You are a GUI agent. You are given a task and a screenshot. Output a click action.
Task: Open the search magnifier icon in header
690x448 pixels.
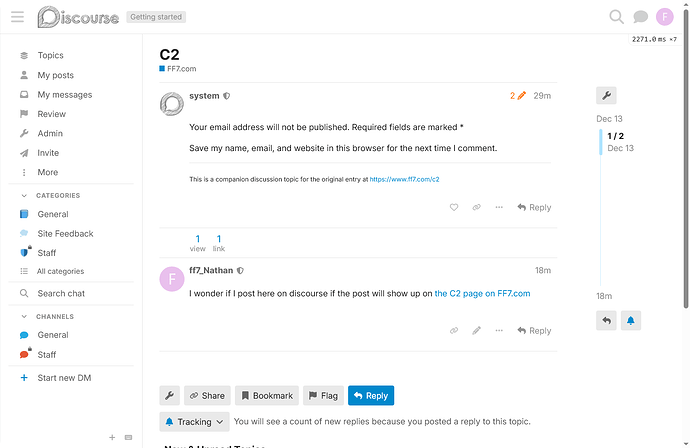tap(616, 17)
